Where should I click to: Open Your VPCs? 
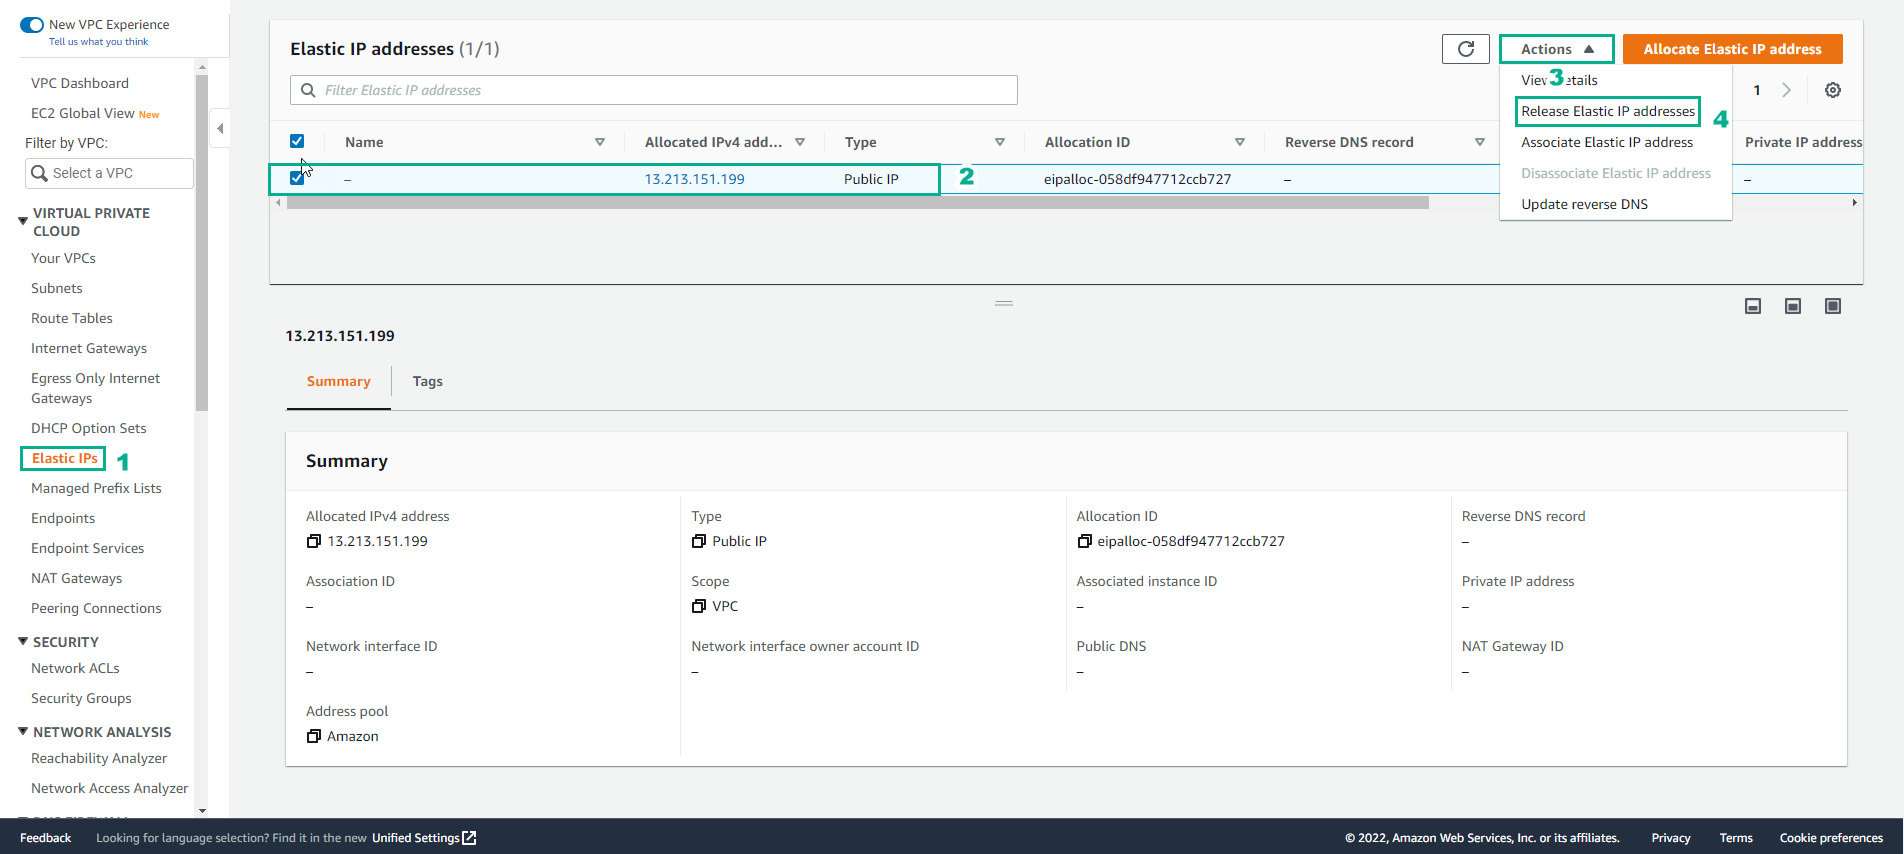coord(63,258)
